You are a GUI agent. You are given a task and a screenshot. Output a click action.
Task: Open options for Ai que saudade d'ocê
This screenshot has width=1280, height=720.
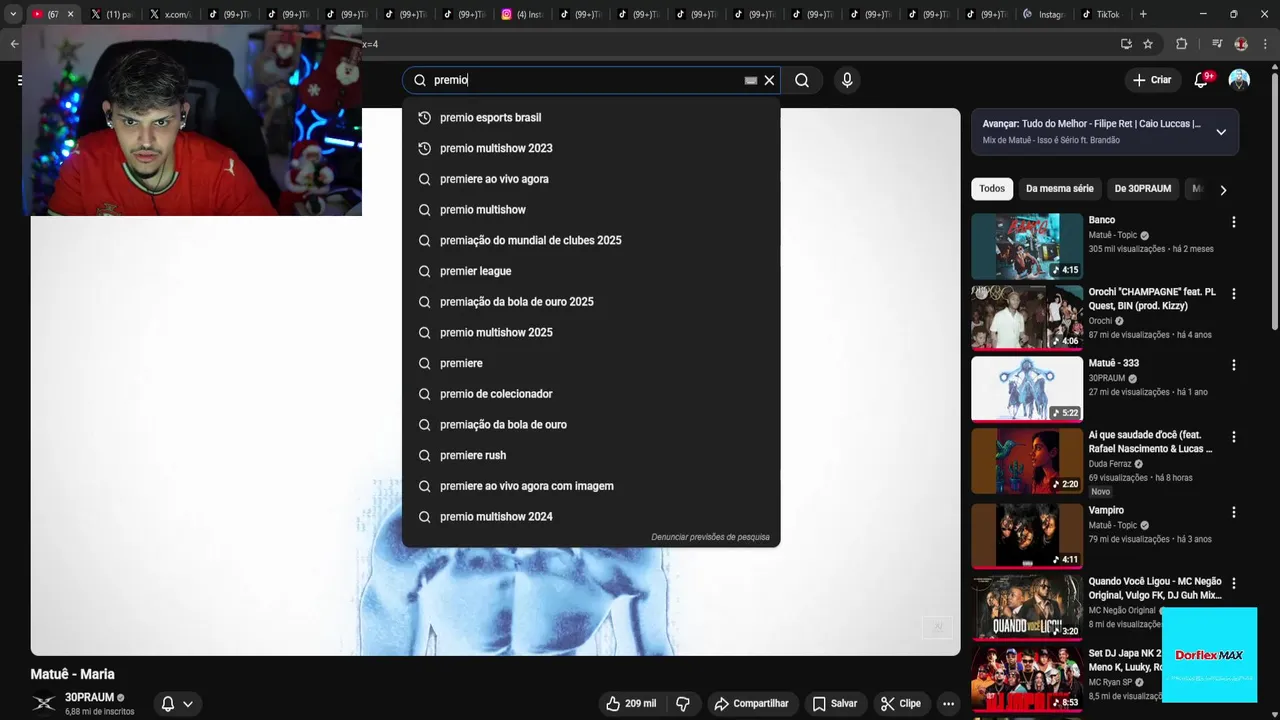1233,437
